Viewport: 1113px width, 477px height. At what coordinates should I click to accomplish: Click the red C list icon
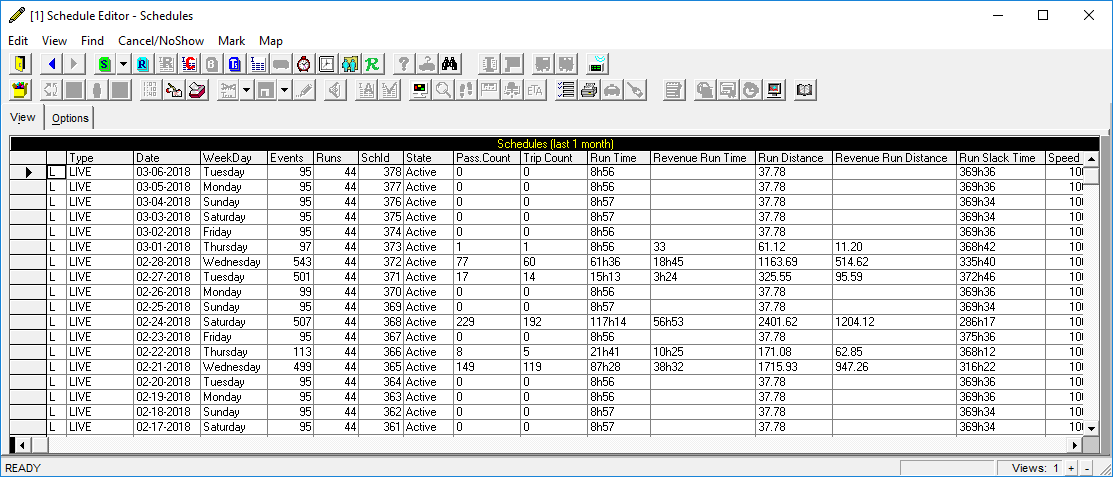189,64
